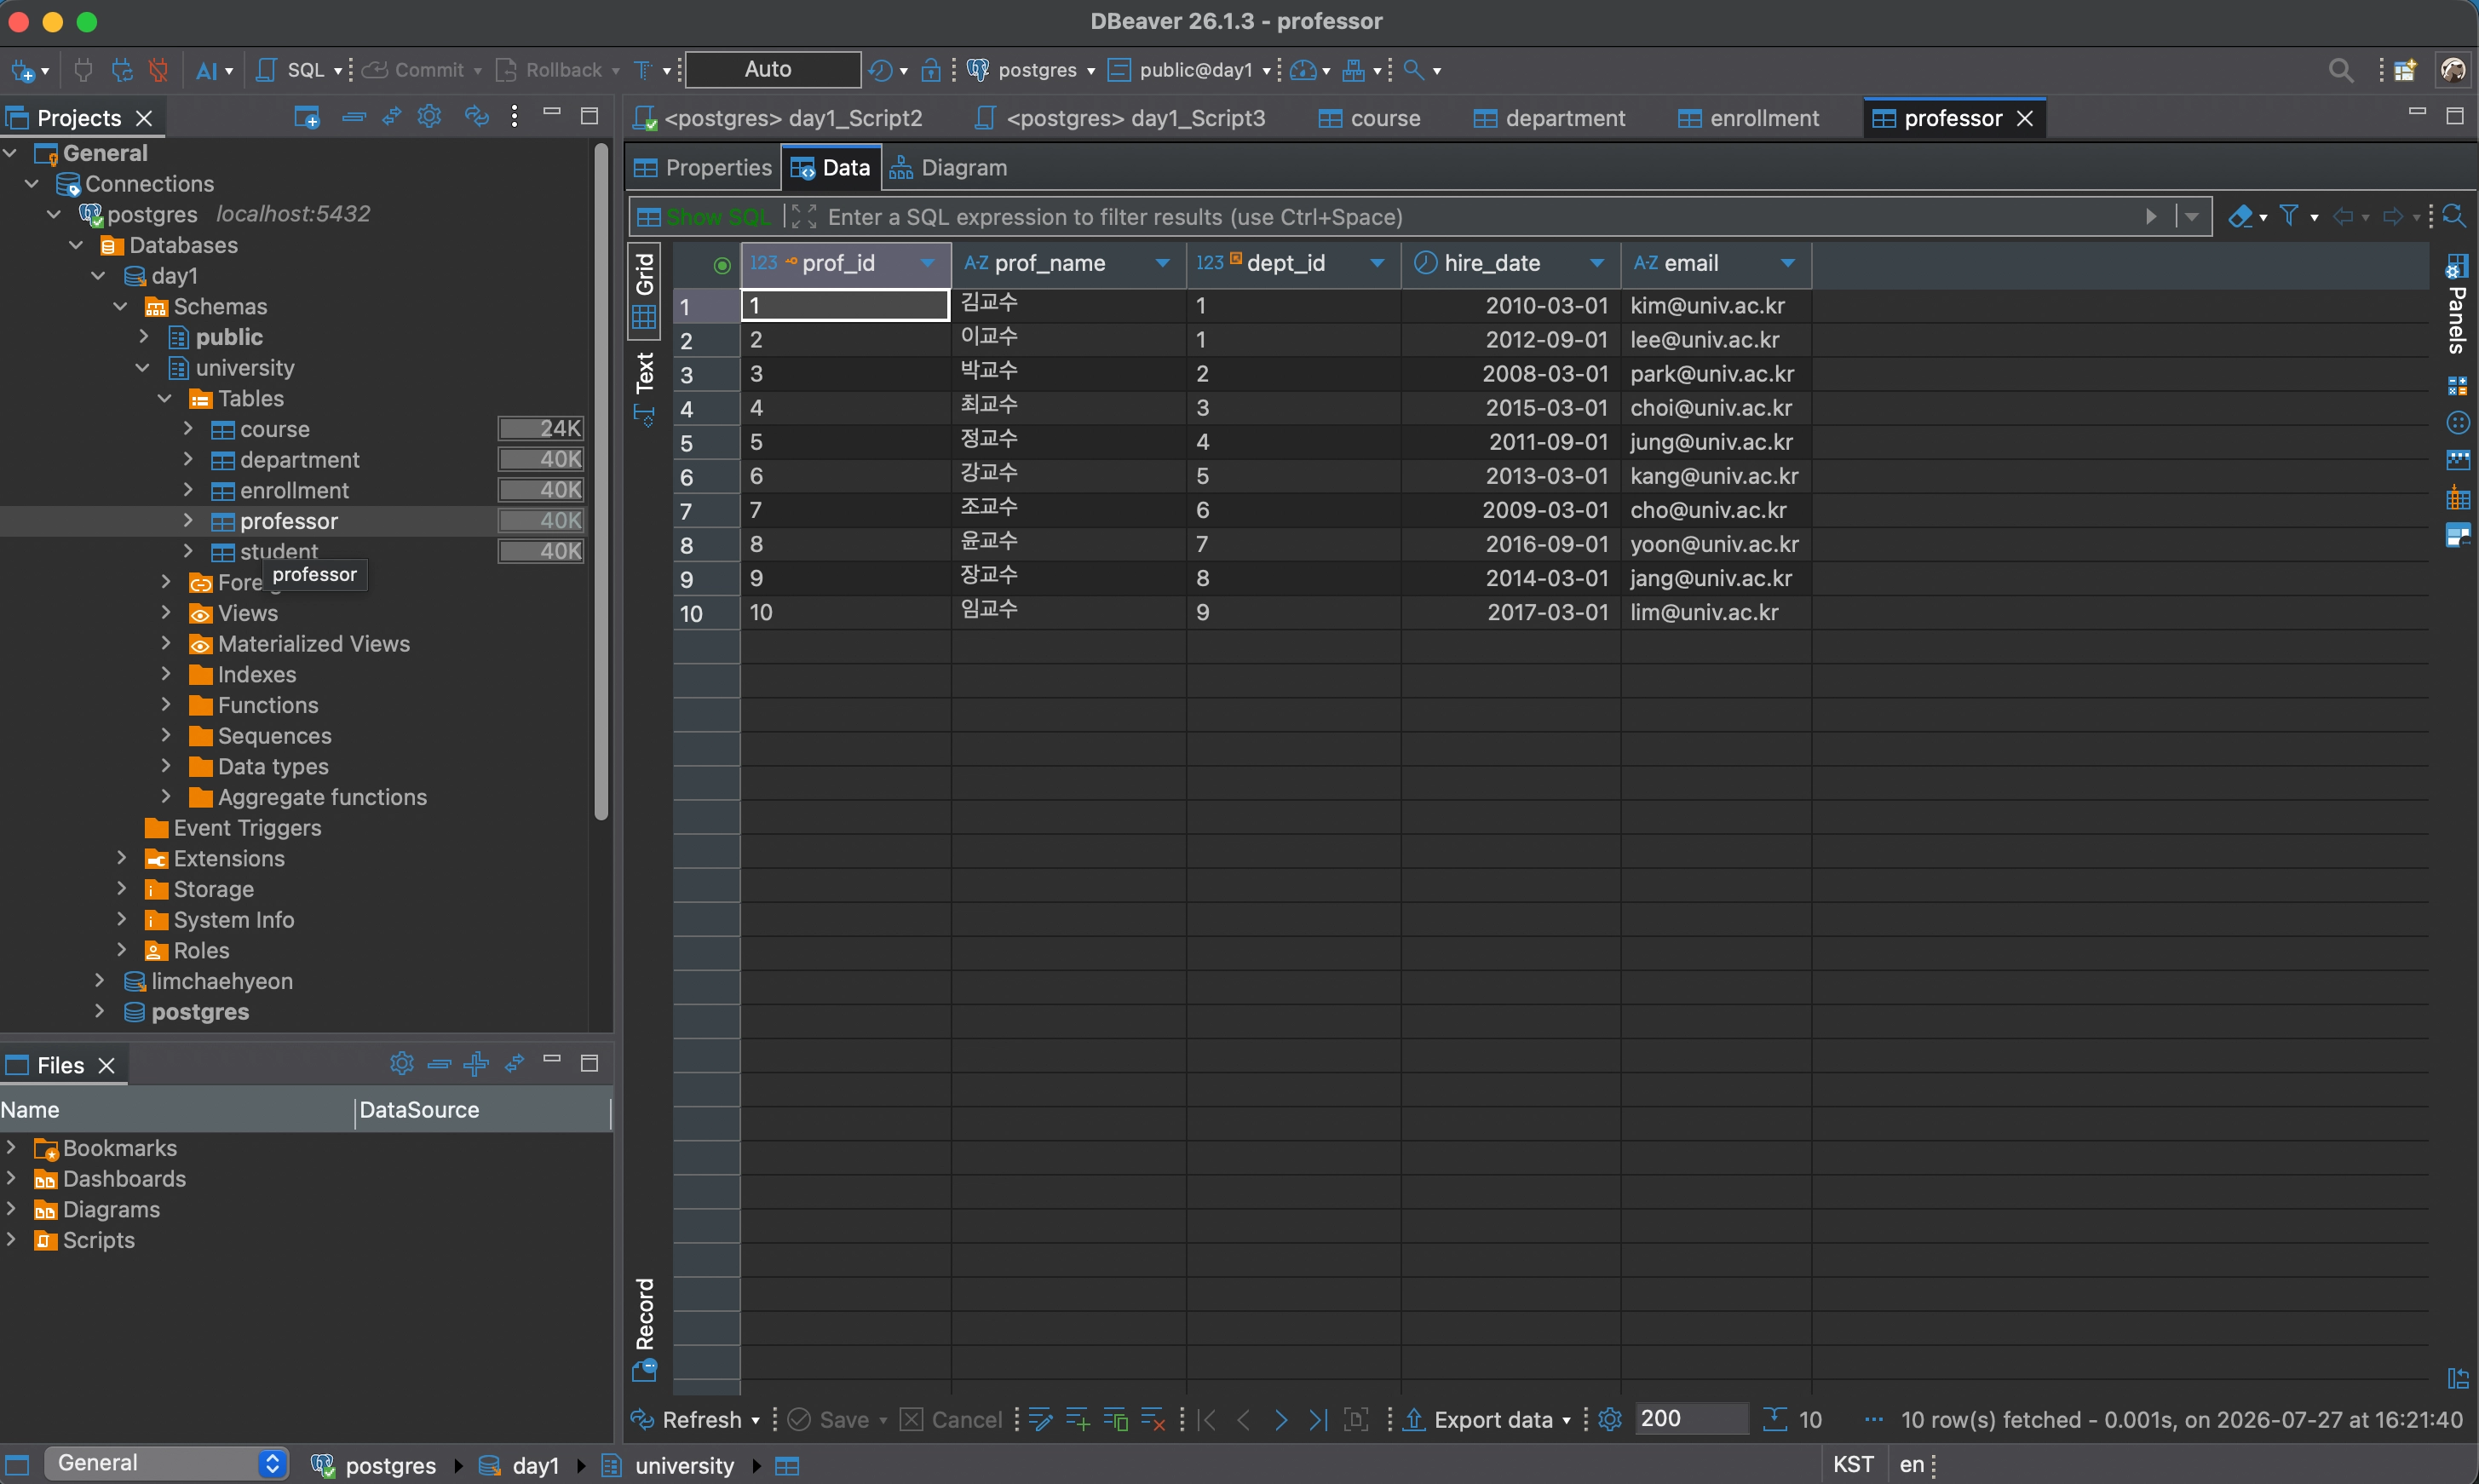Screen dimensions: 2479x1484
Task: Open the AI assistant toolbar button
Action: (x=207, y=70)
